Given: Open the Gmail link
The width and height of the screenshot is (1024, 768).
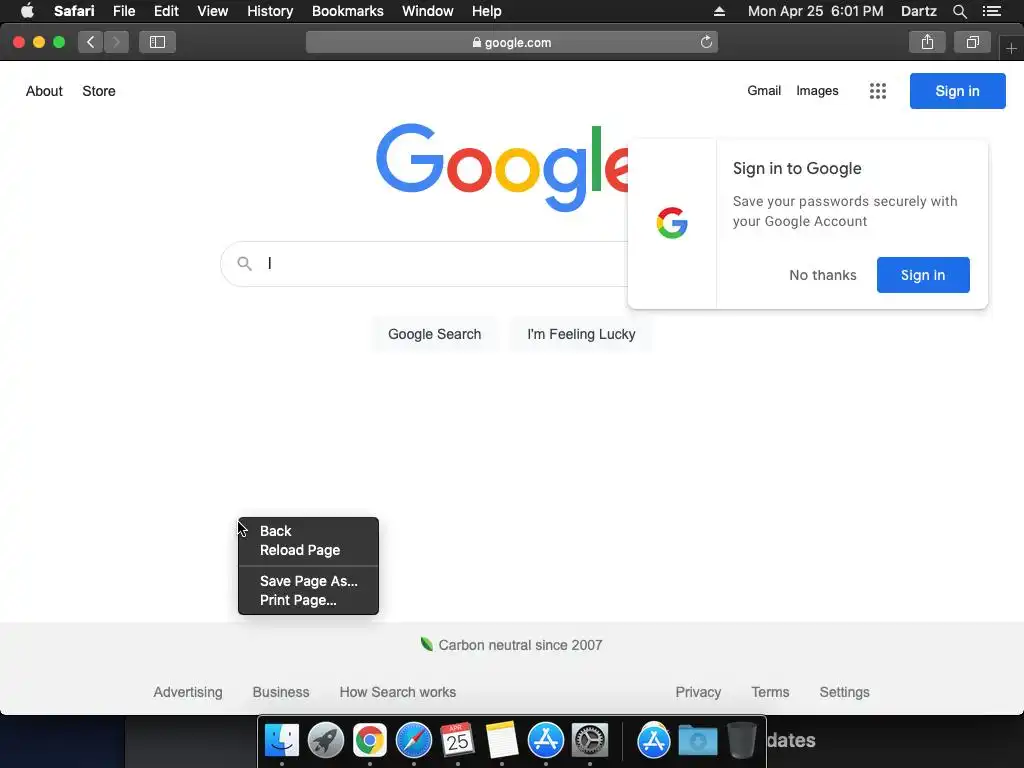Looking at the screenshot, I should [764, 91].
